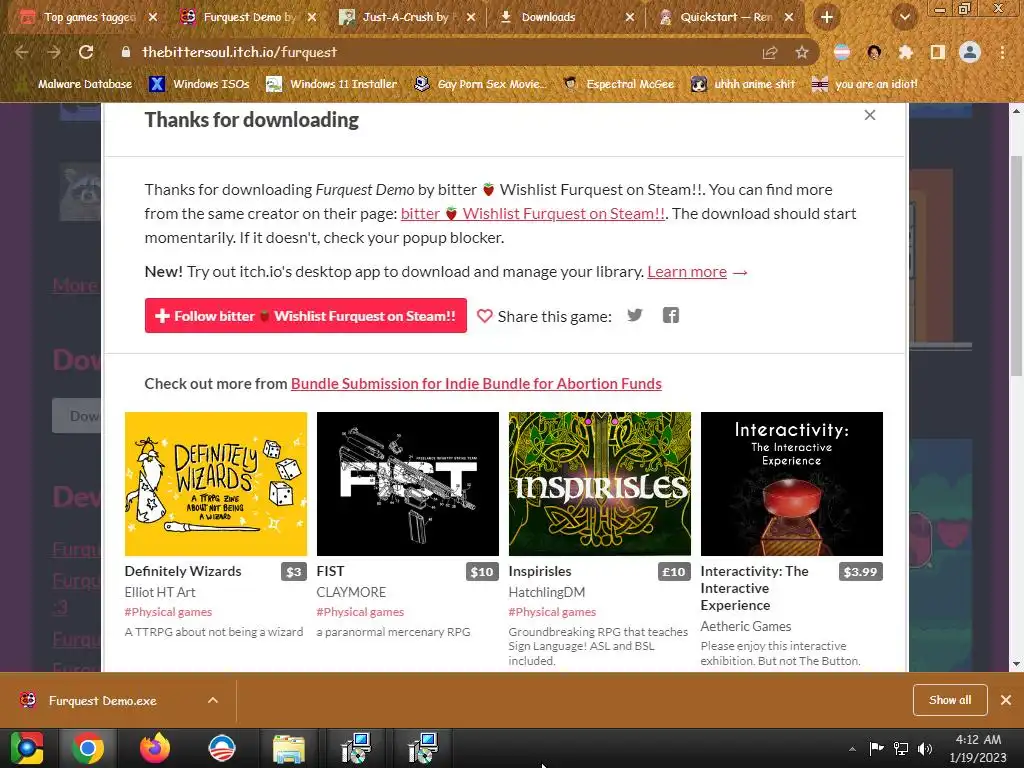Open File Explorer from the taskbar
Viewport: 1024px width, 768px height.
click(x=289, y=748)
